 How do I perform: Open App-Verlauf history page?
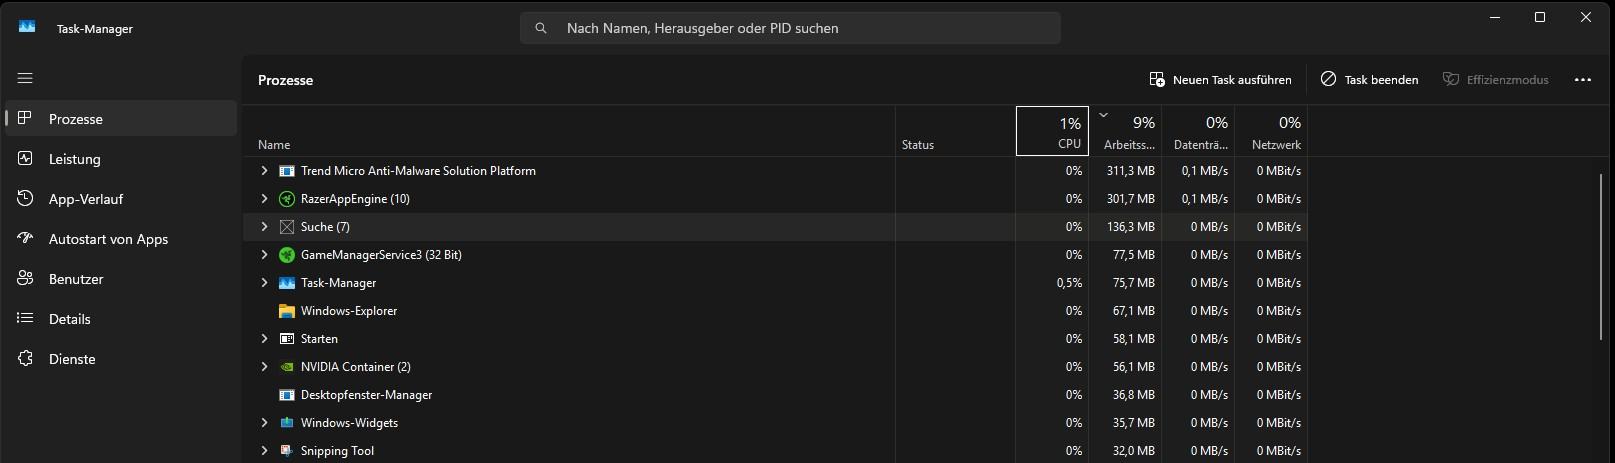(x=85, y=199)
